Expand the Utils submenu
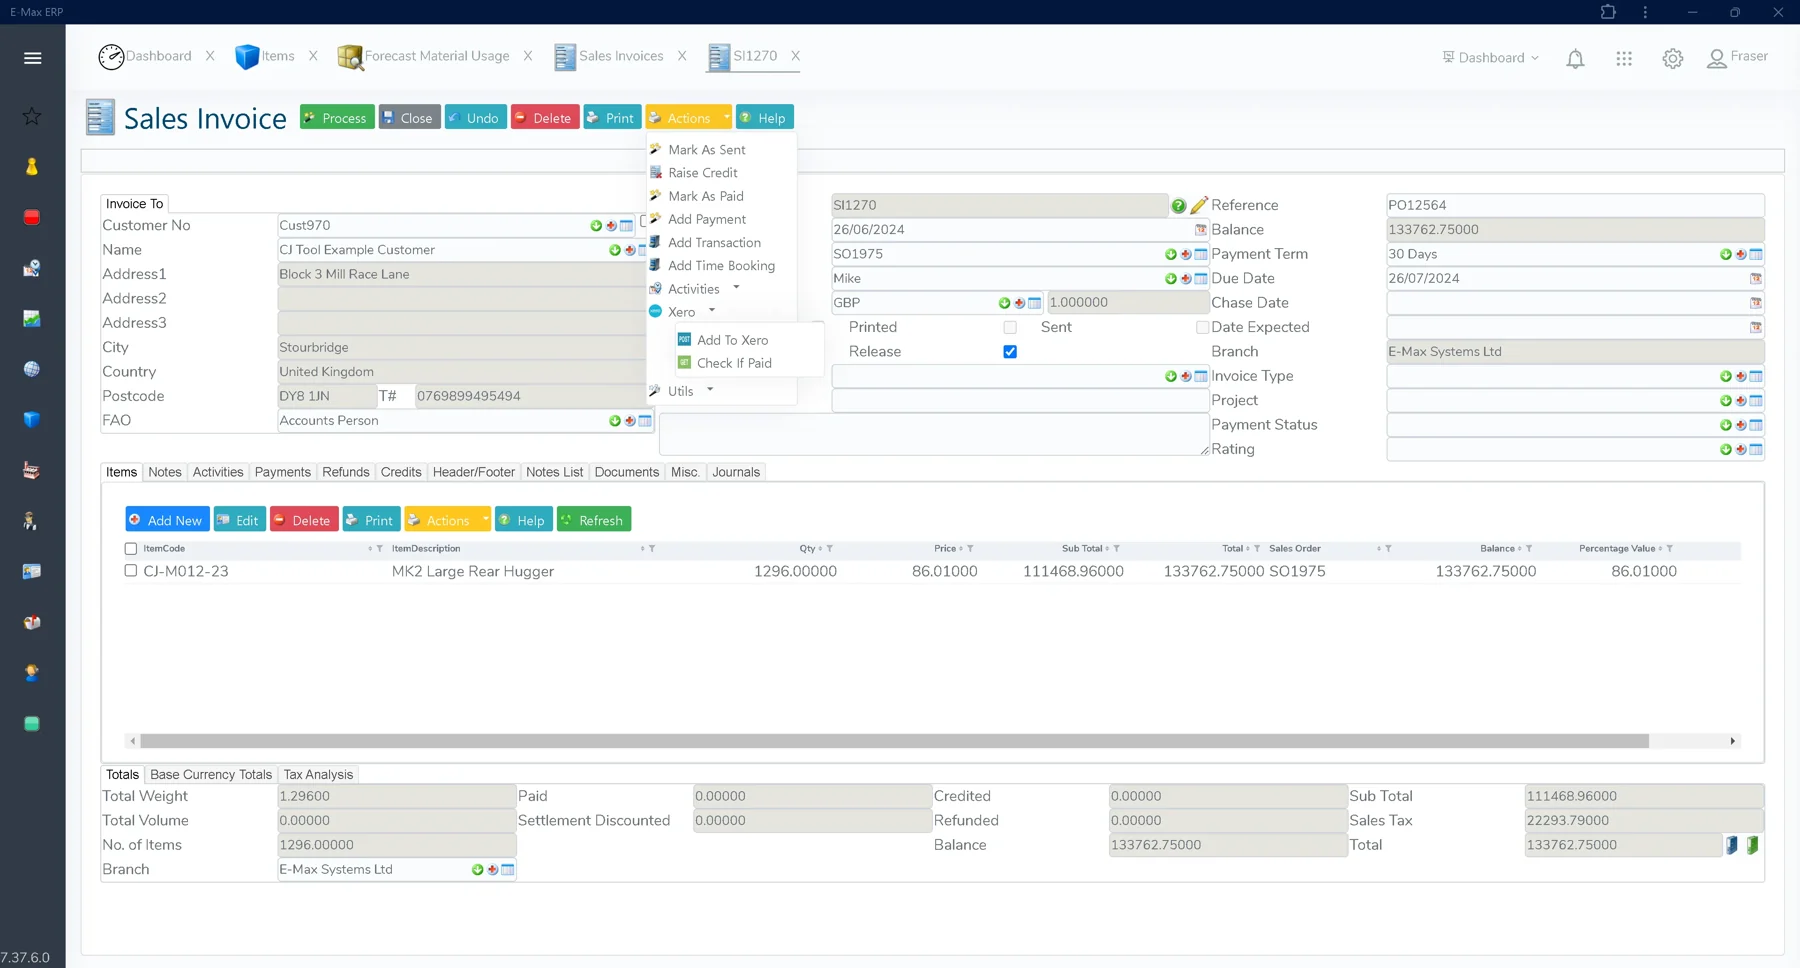Viewport: 1800px width, 968px height. click(x=710, y=390)
